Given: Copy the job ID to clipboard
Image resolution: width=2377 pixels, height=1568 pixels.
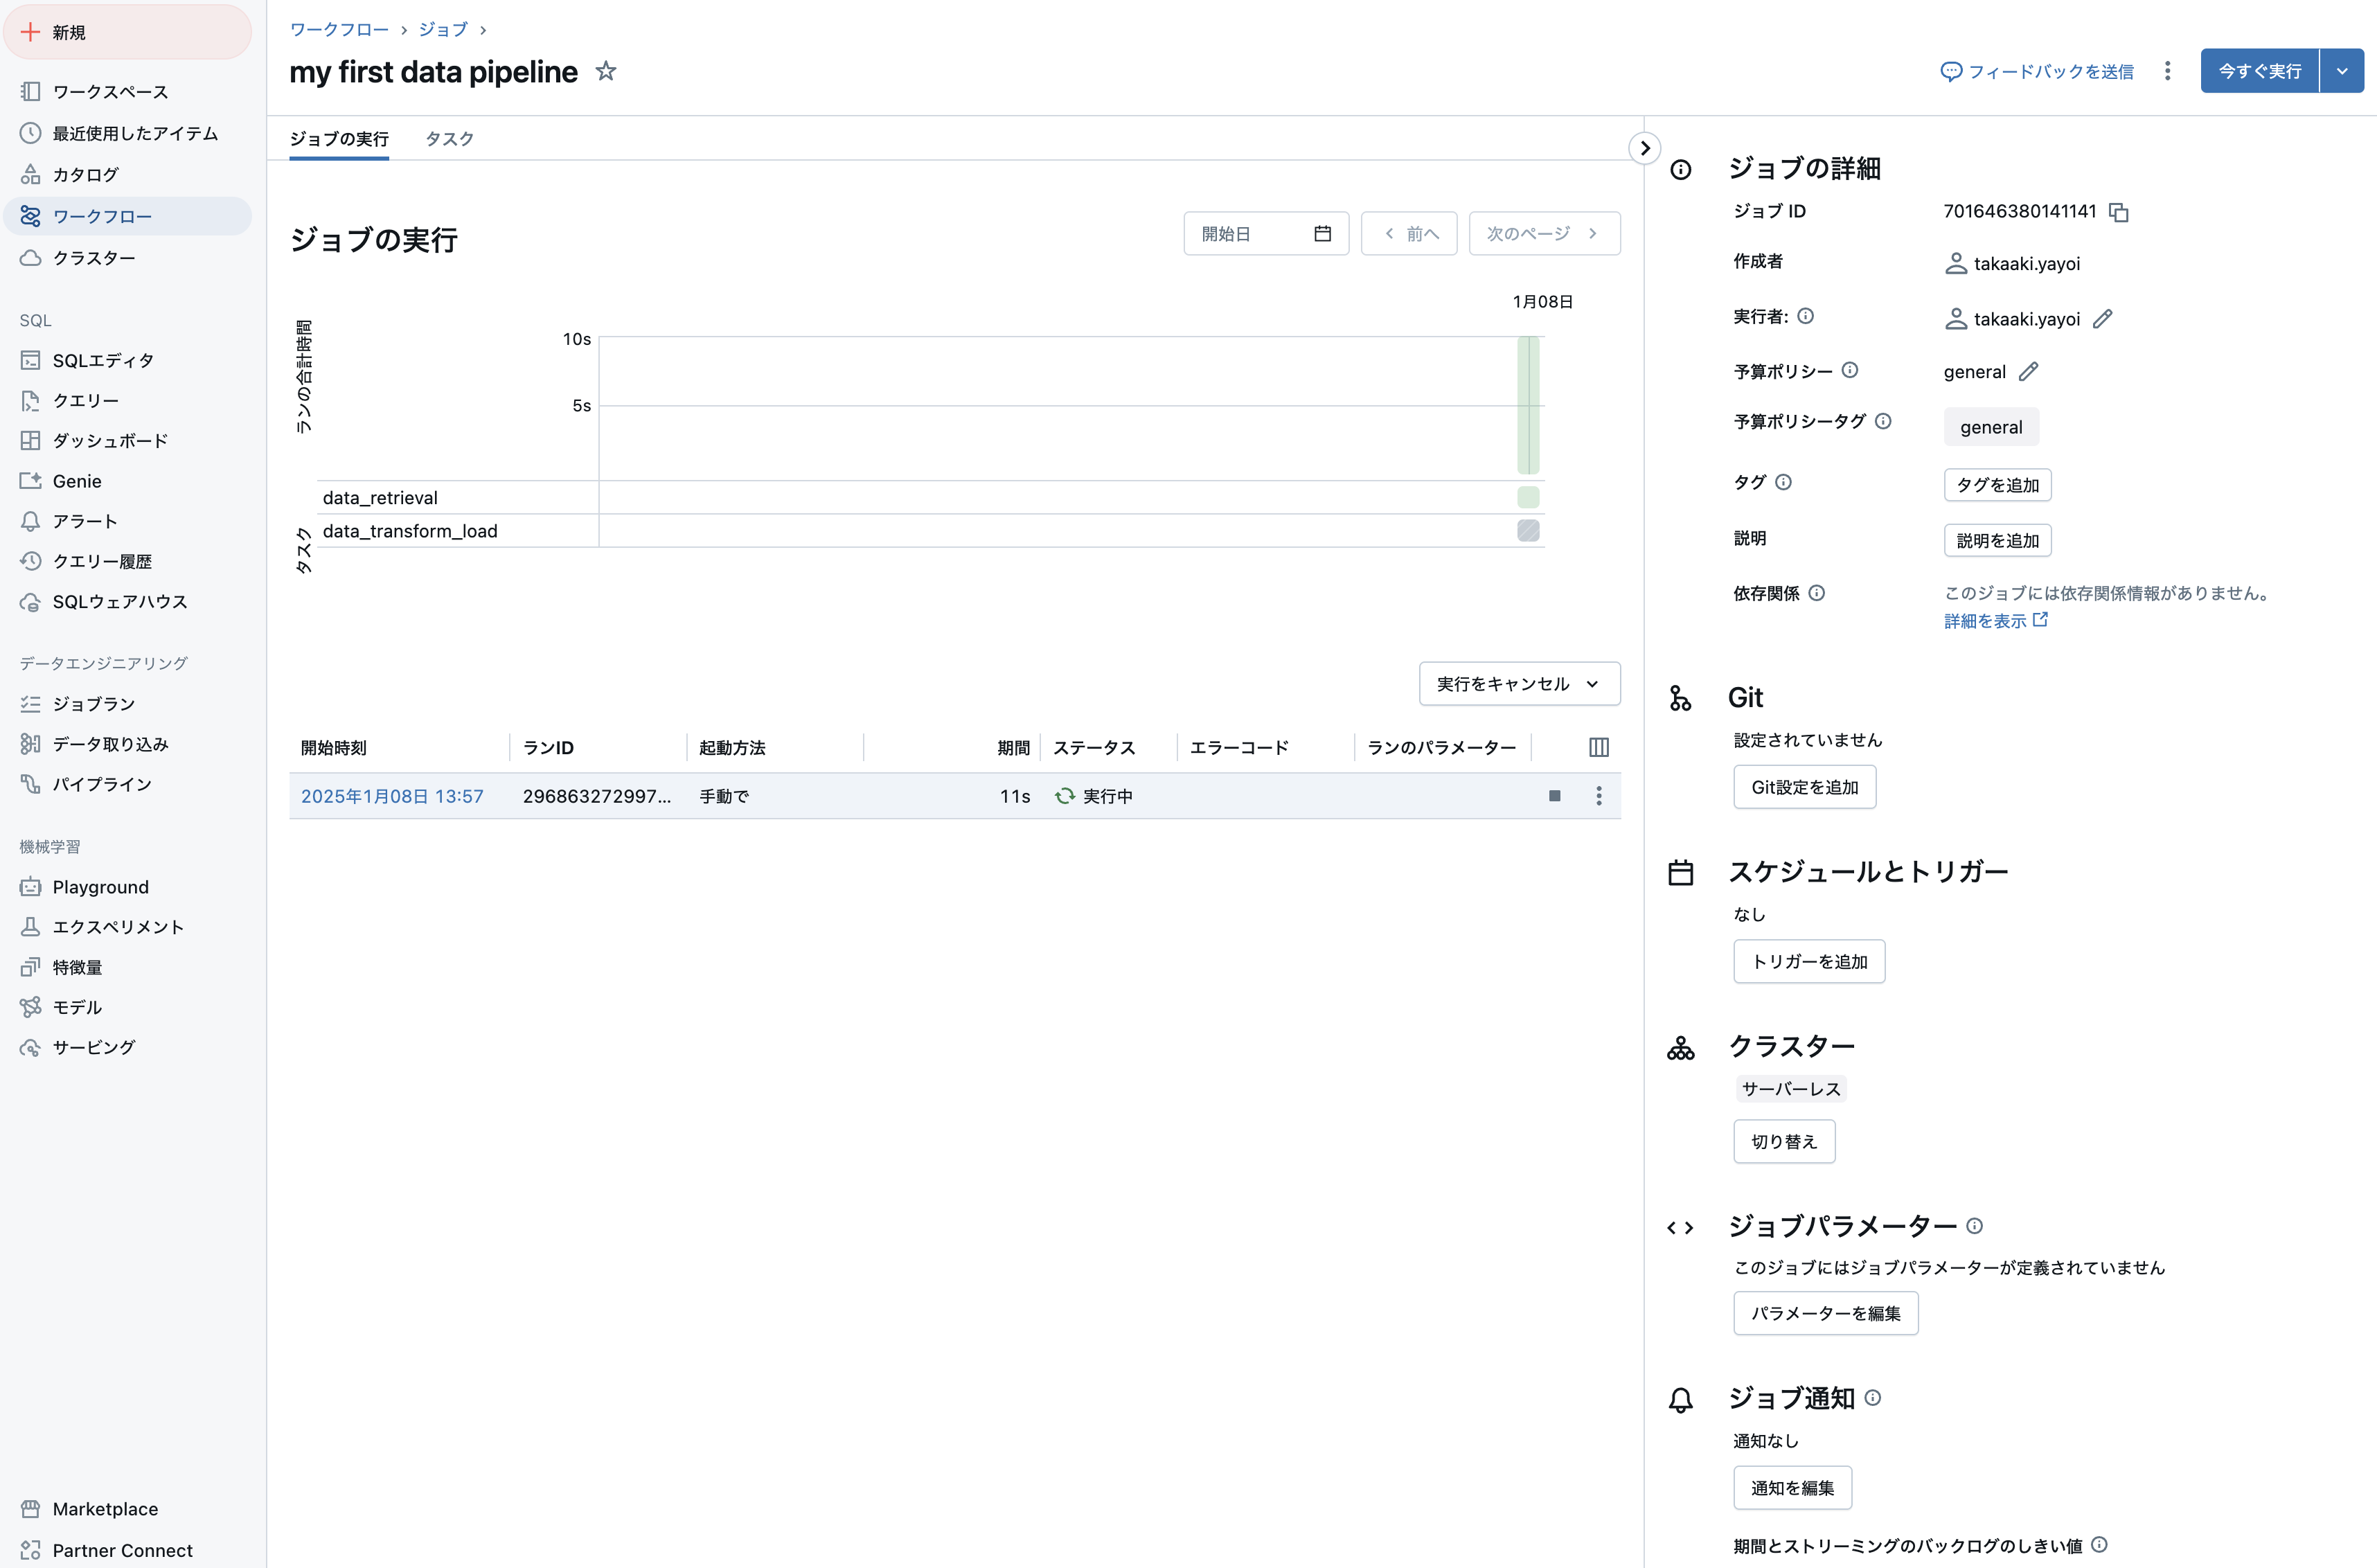Looking at the screenshot, I should point(2118,212).
